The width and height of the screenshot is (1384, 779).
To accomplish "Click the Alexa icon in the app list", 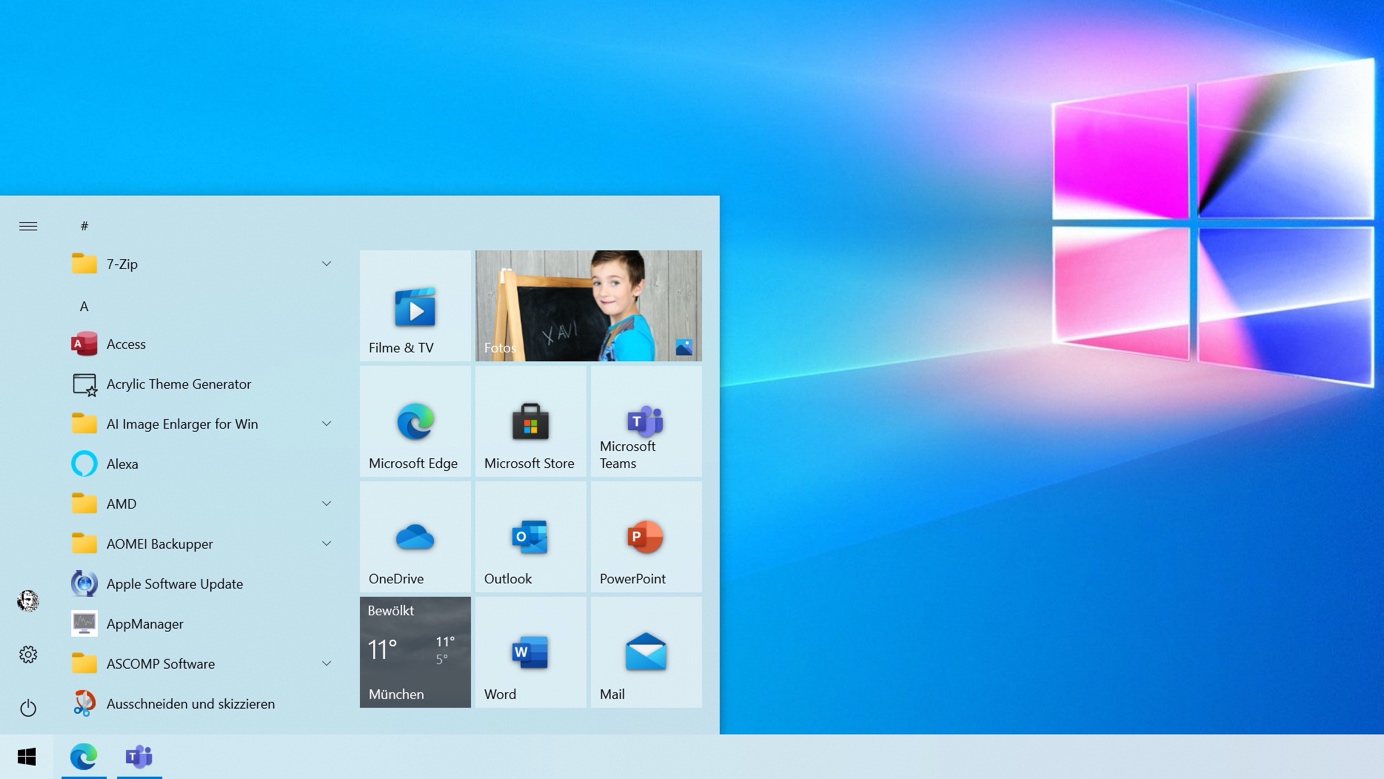I will tap(84, 464).
